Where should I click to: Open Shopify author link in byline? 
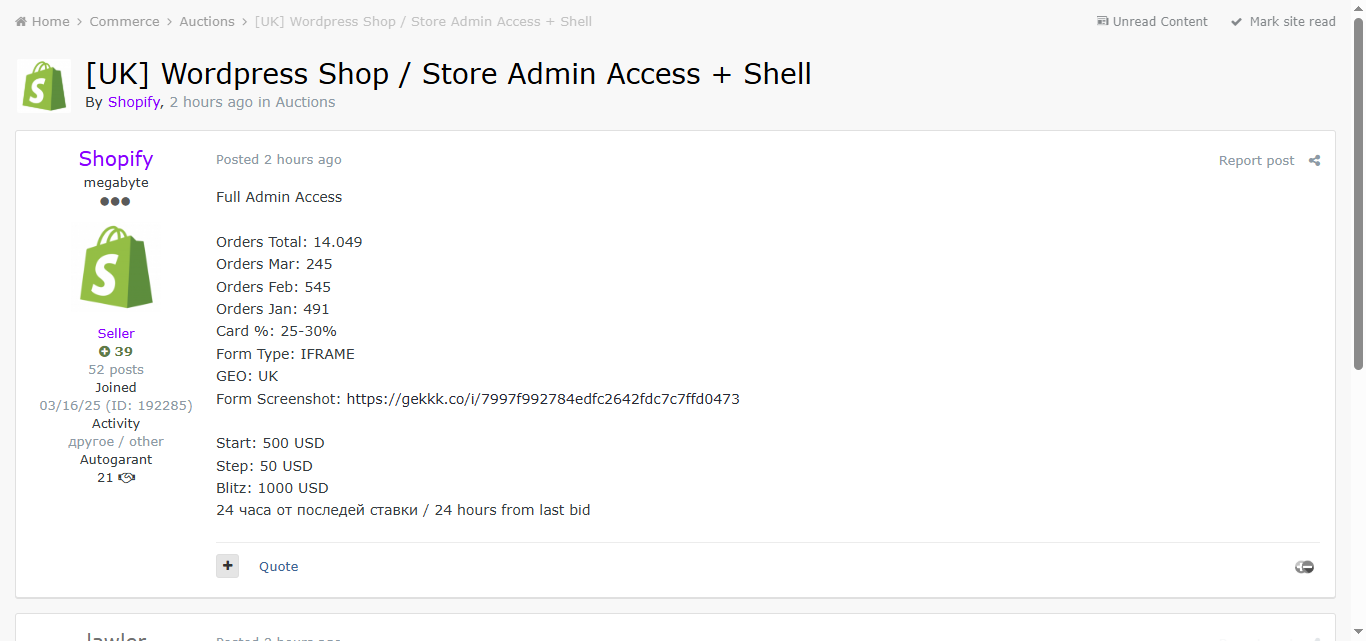pyautogui.click(x=133, y=102)
